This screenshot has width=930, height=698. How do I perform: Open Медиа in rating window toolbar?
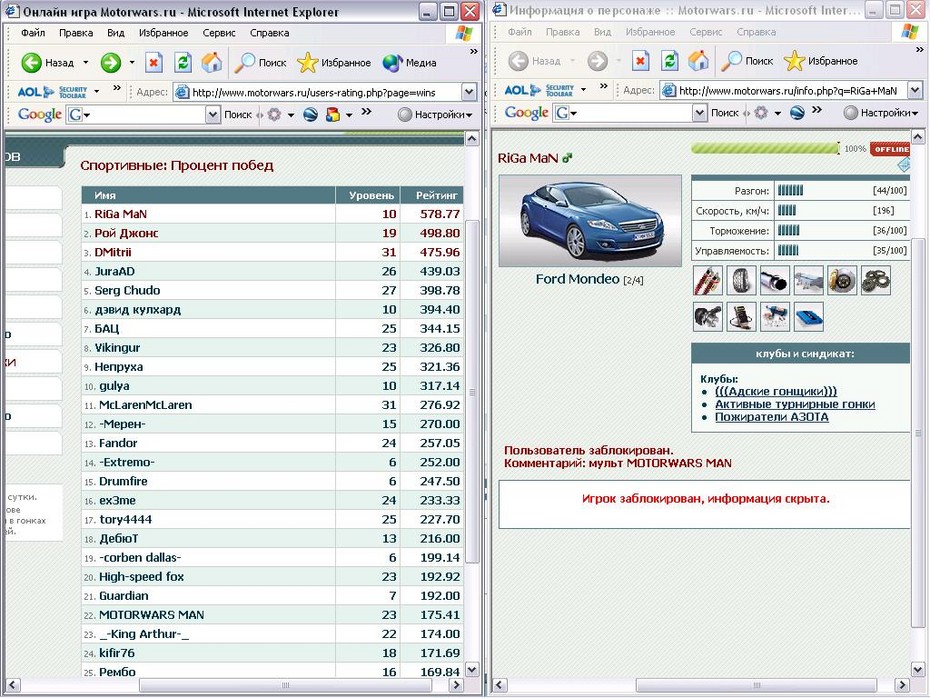point(410,62)
